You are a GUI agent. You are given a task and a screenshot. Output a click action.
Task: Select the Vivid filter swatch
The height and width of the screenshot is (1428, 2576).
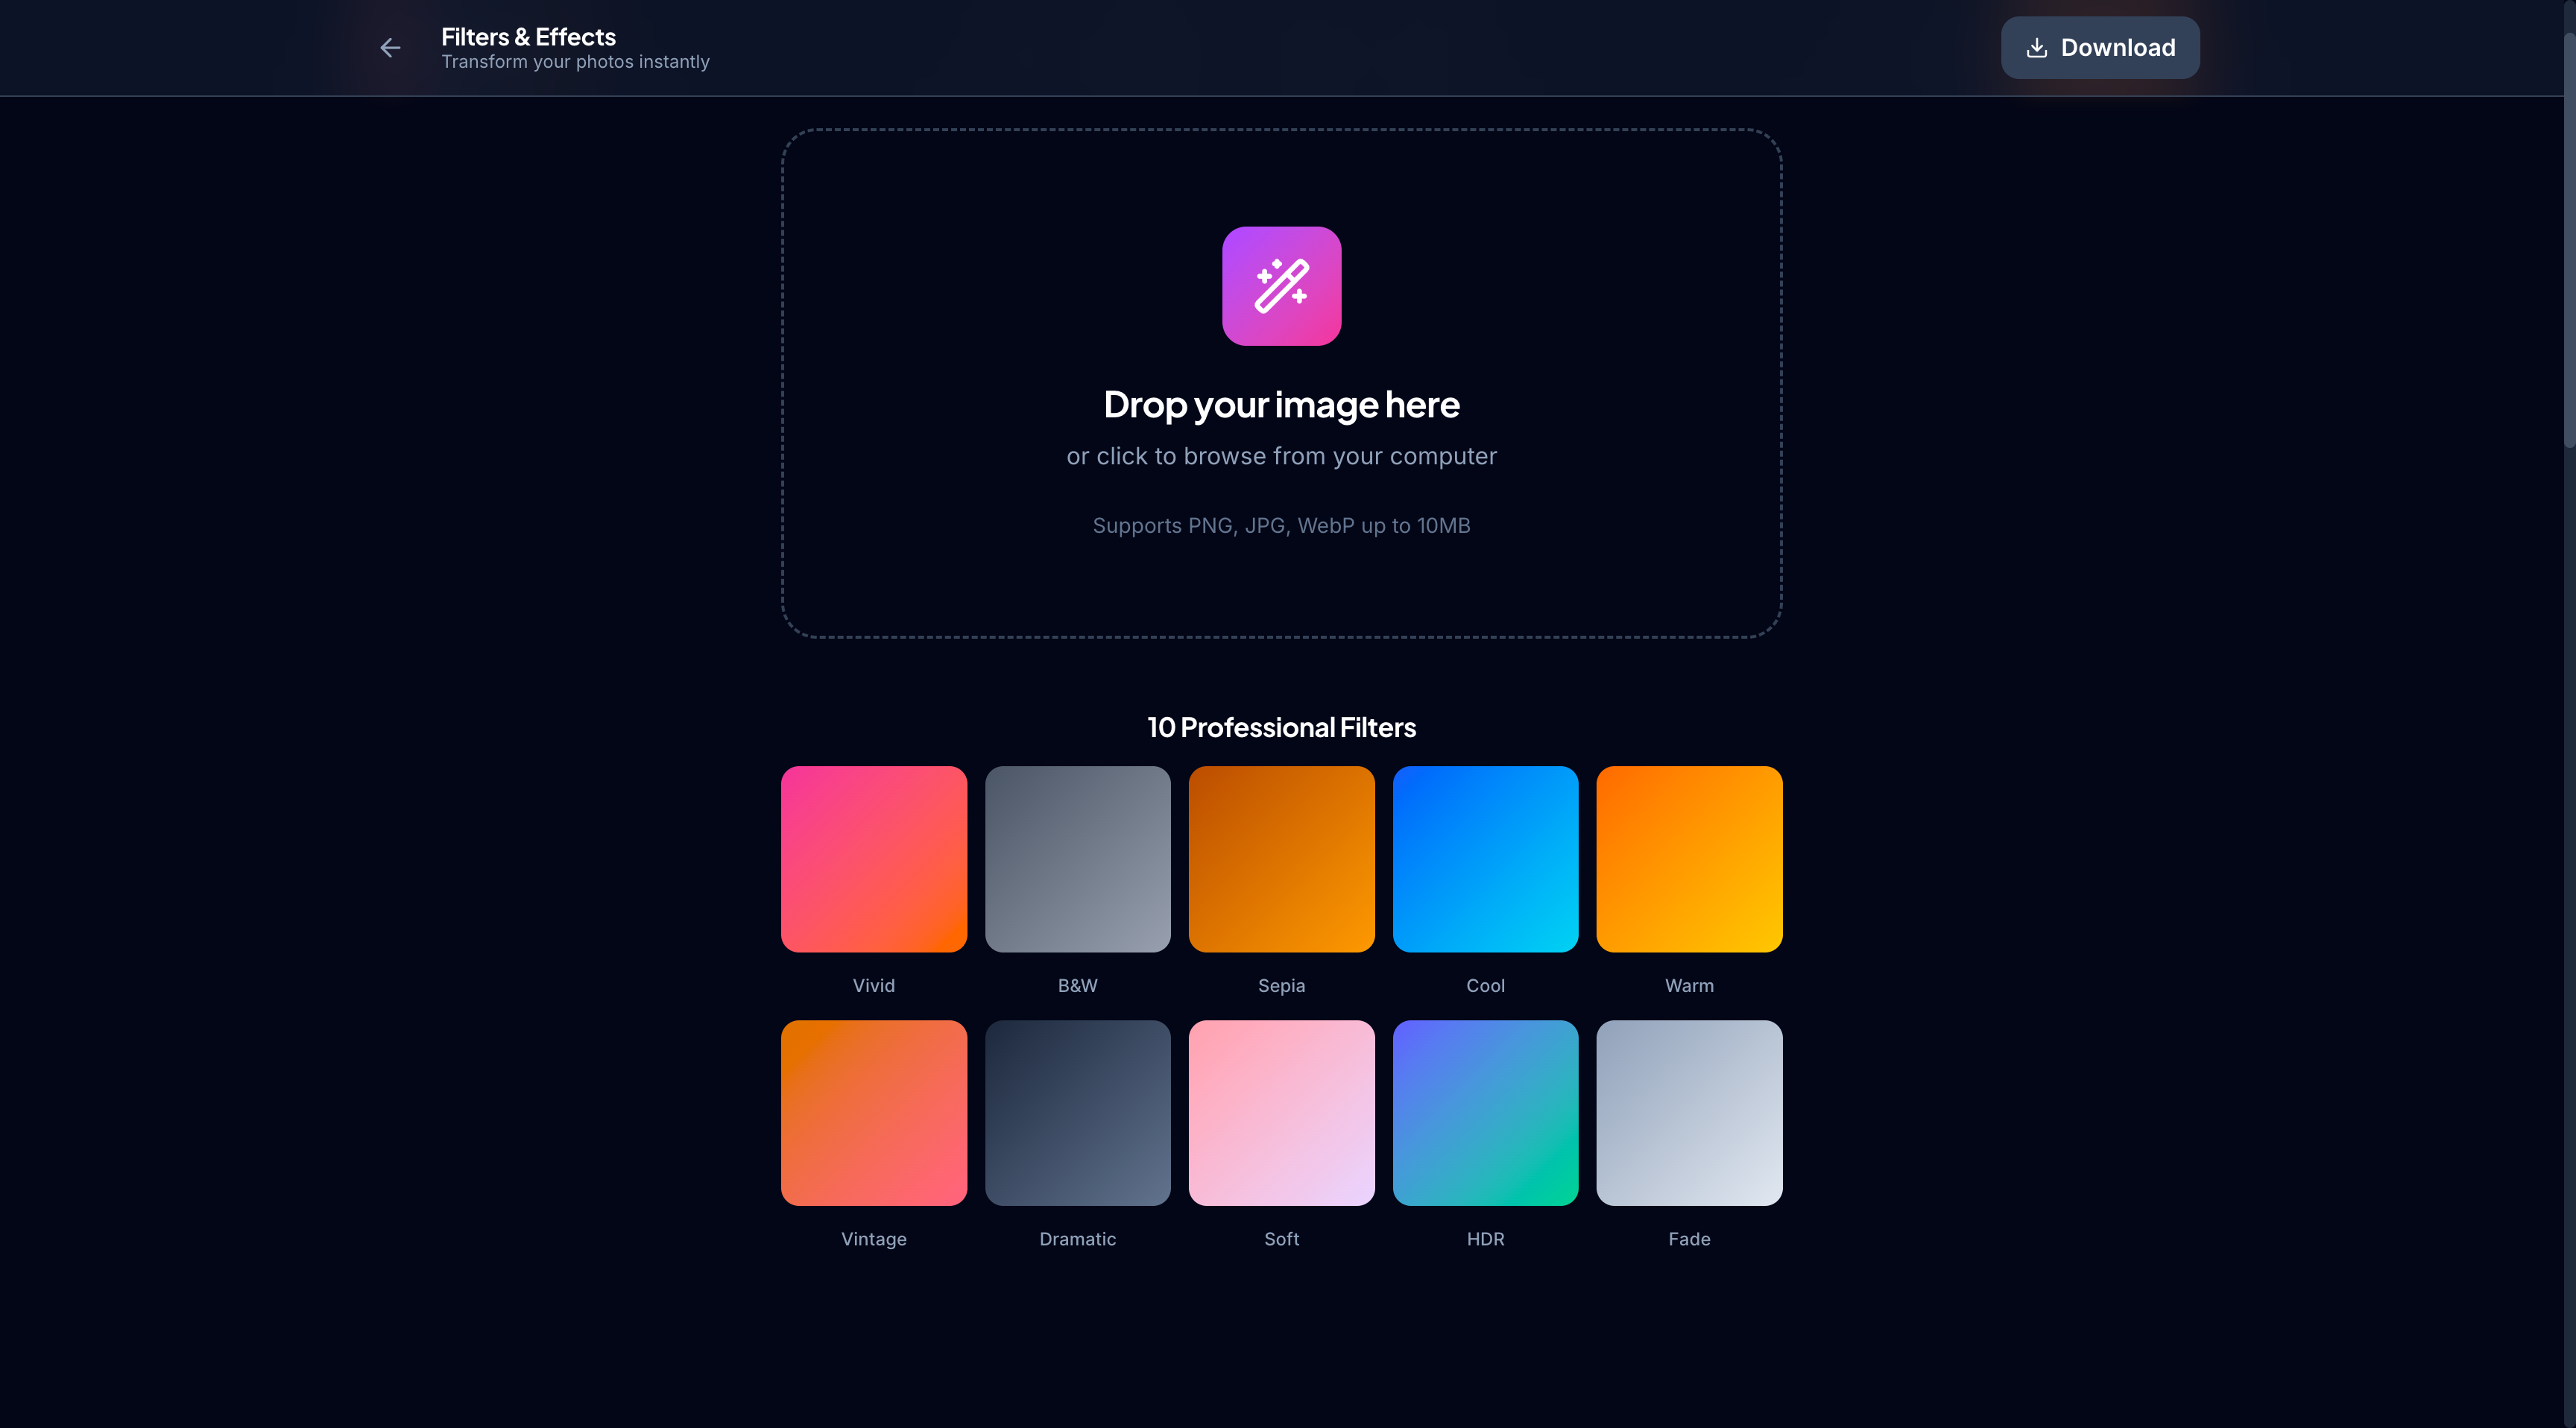pos(873,859)
